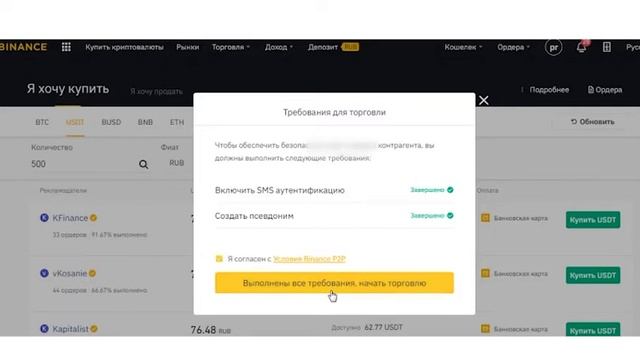Click KFinance verified badge icon
The image size is (640, 360).
coord(93,218)
